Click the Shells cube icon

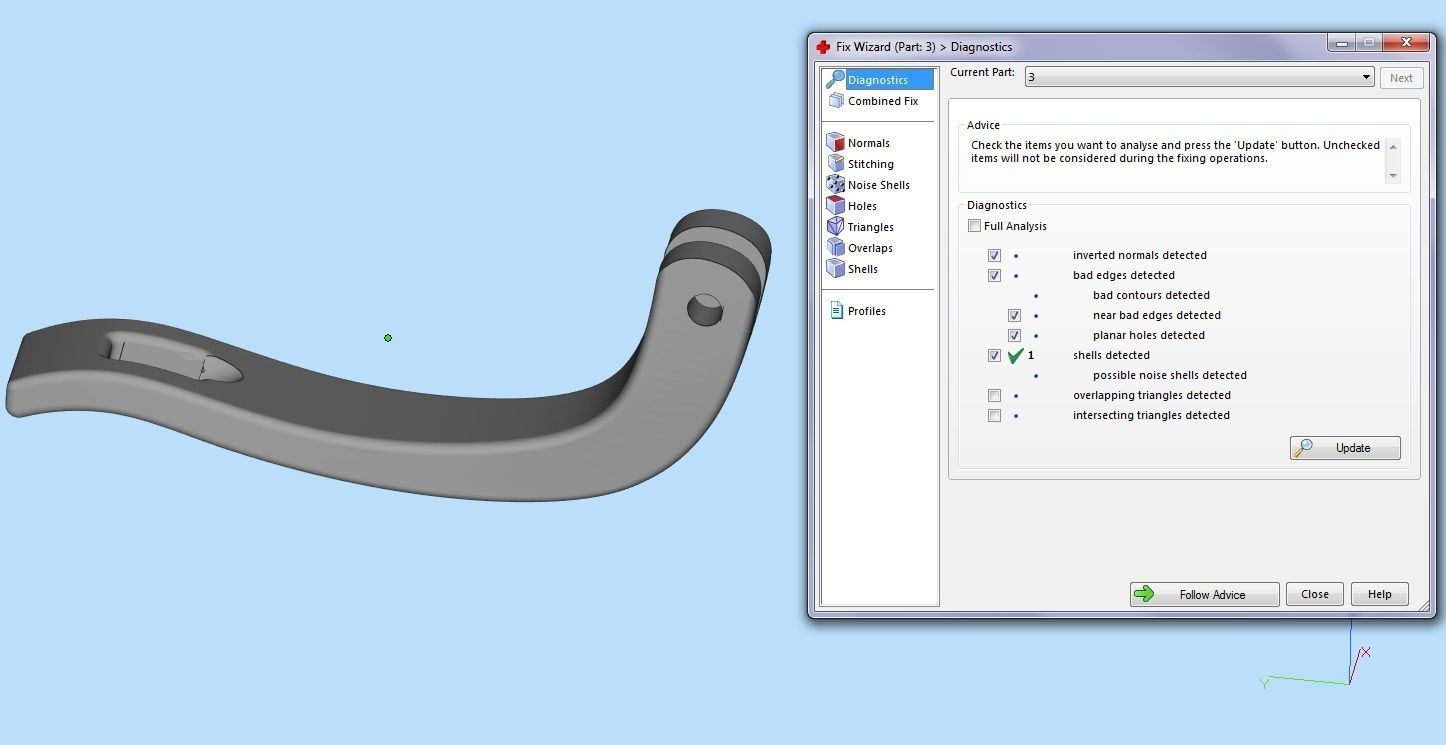tap(836, 269)
